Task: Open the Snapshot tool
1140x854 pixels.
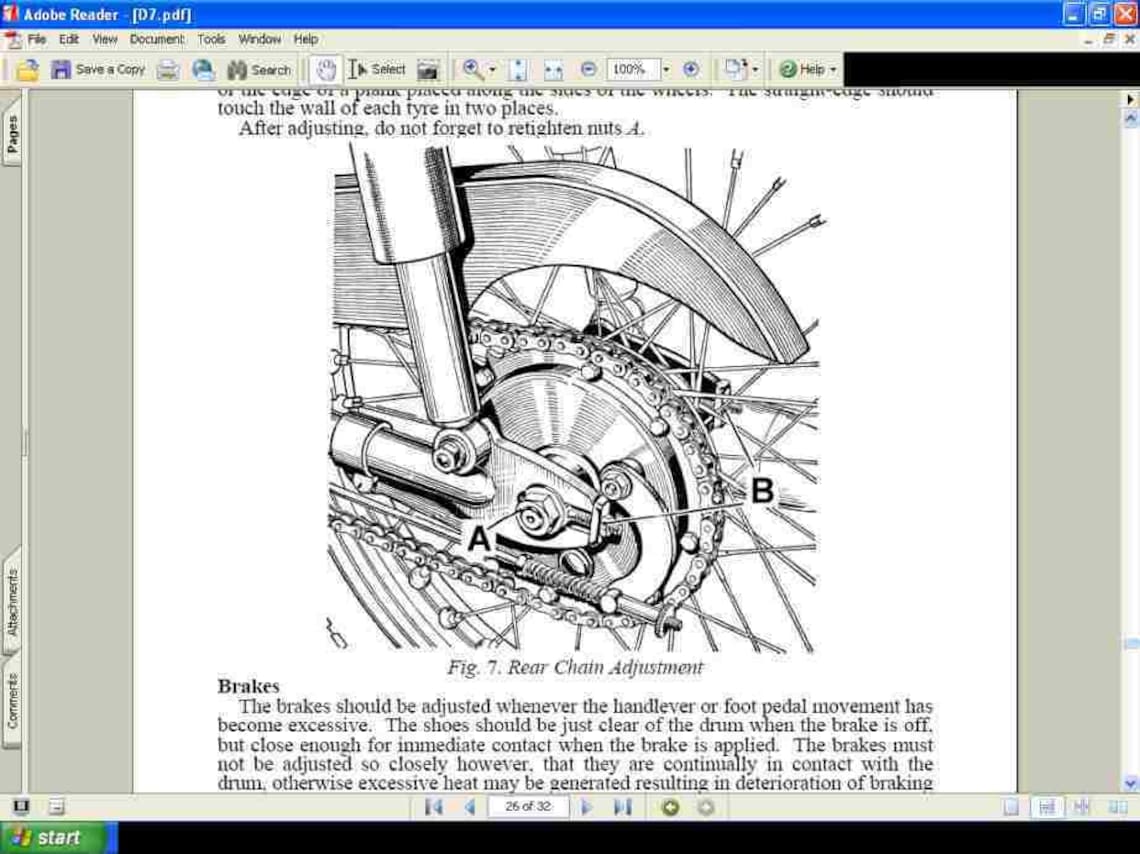Action: pos(428,69)
